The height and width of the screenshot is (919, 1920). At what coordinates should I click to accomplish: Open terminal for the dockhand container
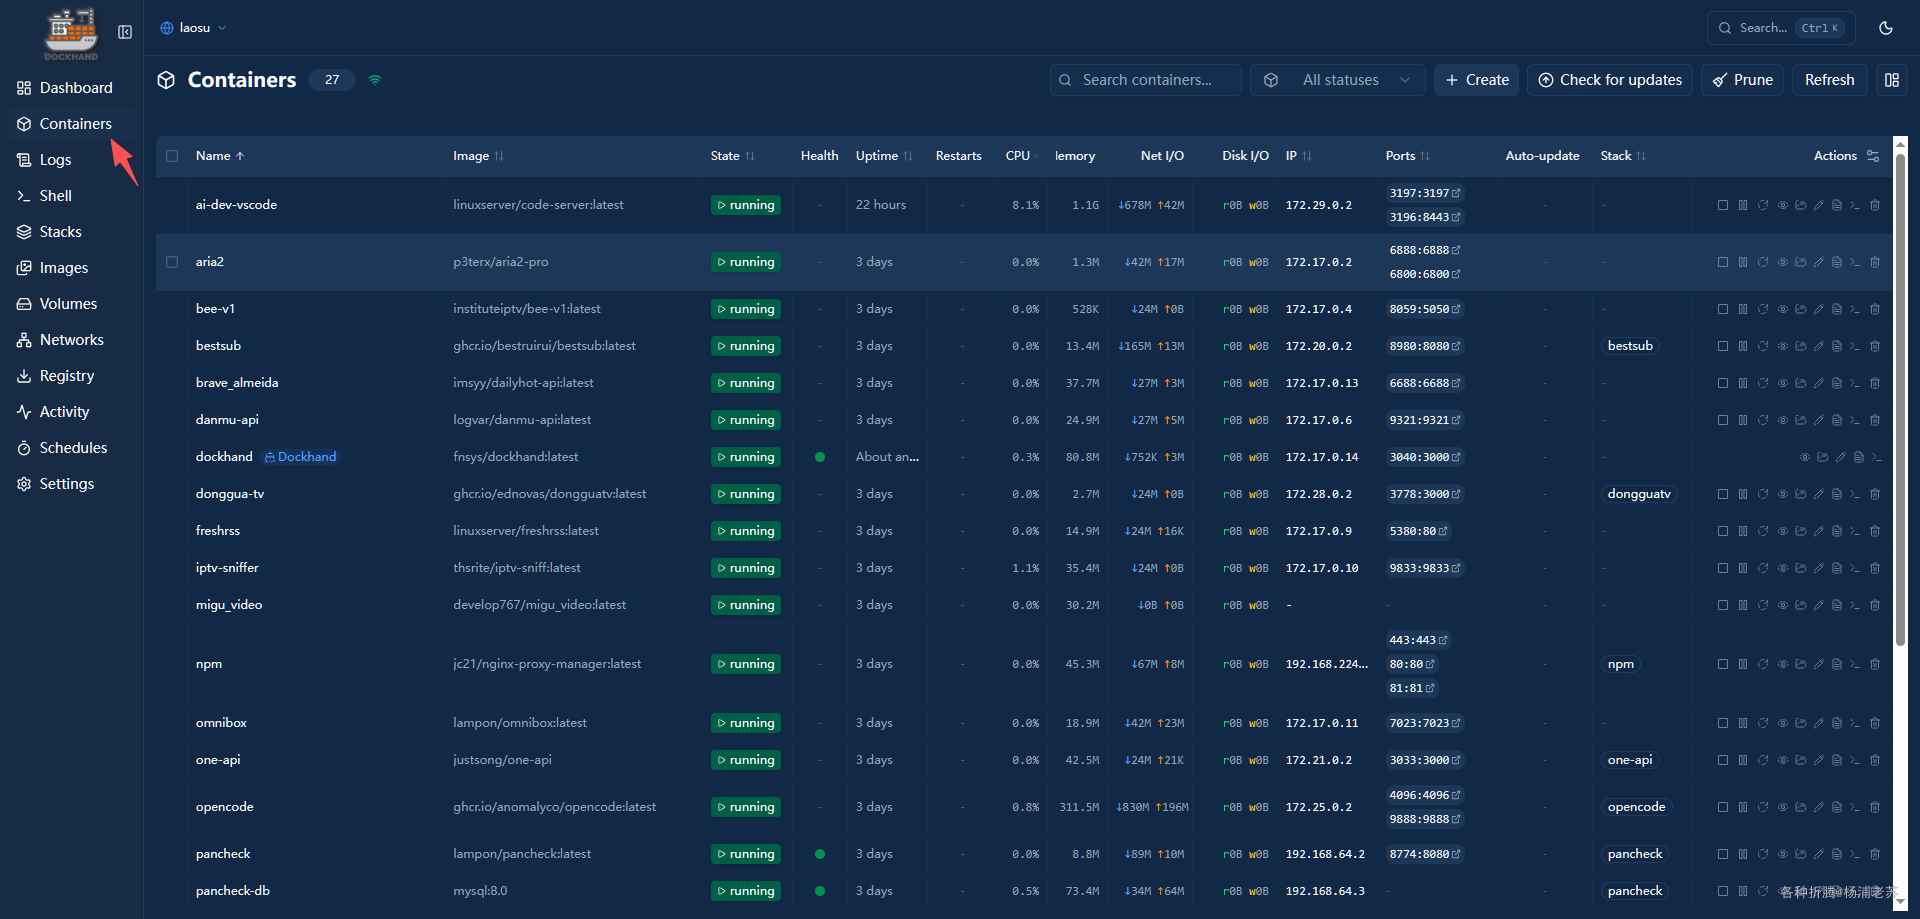coord(1877,457)
